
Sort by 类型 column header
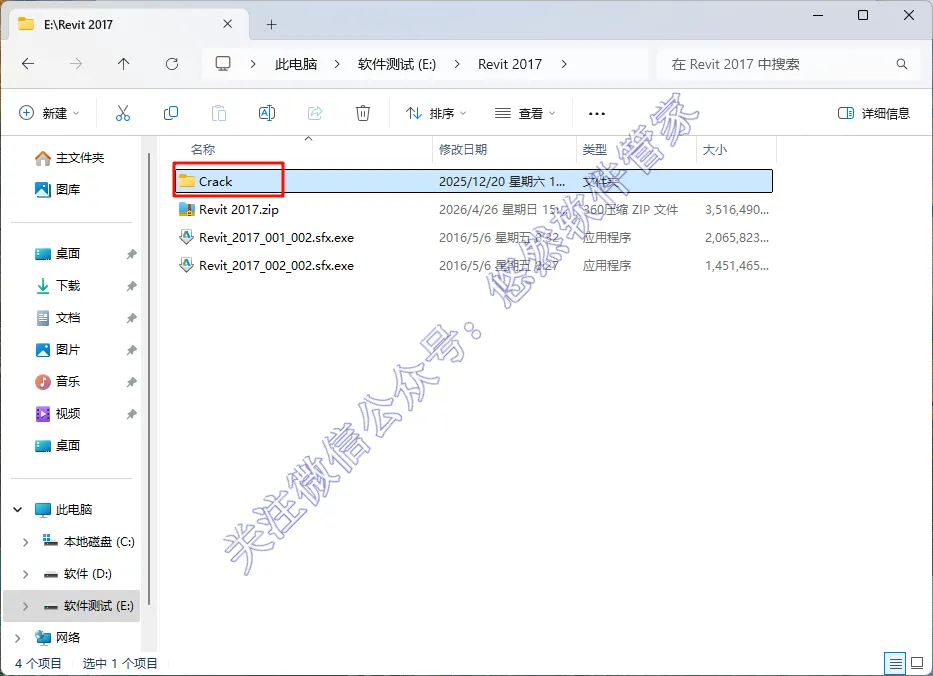594,149
